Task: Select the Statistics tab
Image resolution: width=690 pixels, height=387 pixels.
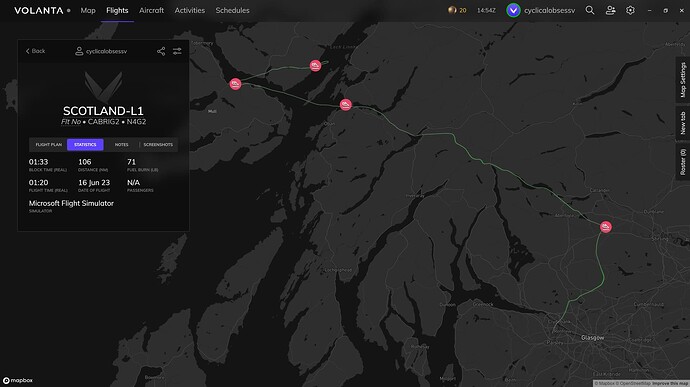Action: coord(85,145)
